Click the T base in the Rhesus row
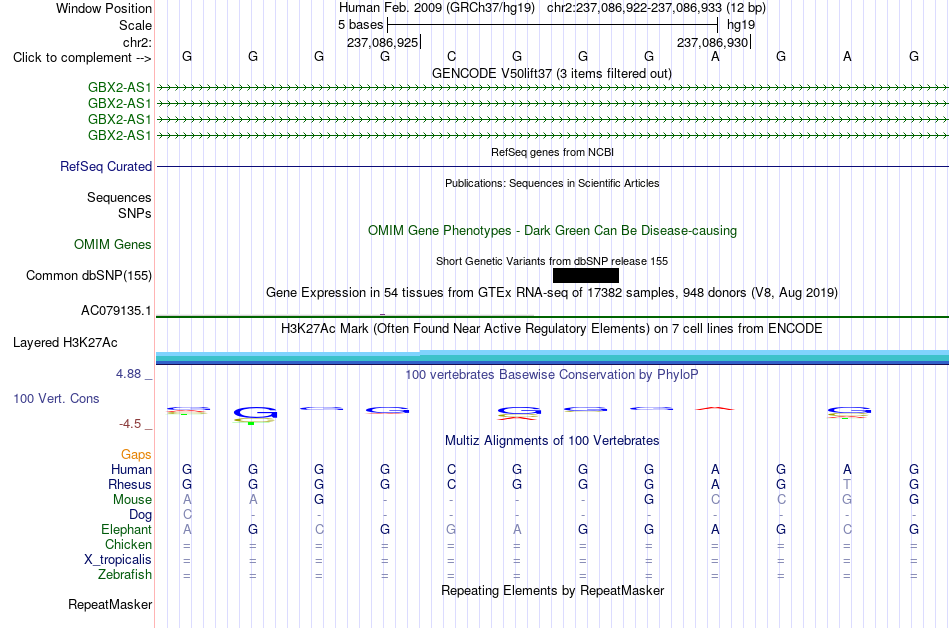Viewport: 950px width, 628px height. coord(847,484)
